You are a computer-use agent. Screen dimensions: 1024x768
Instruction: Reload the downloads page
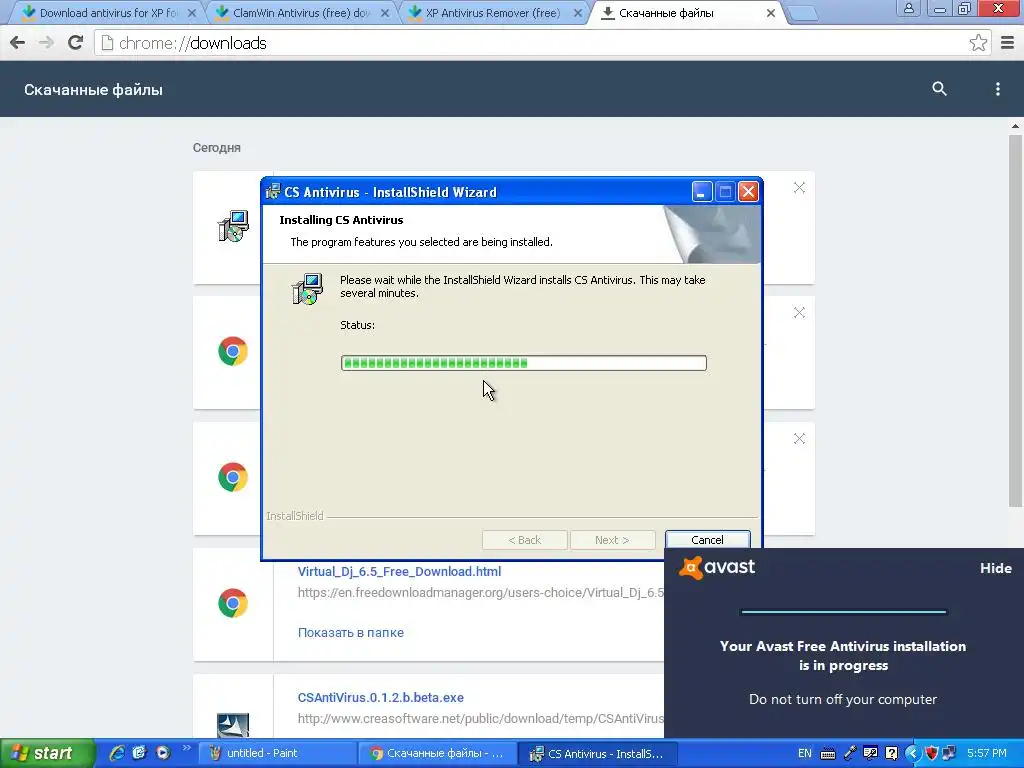pos(76,43)
